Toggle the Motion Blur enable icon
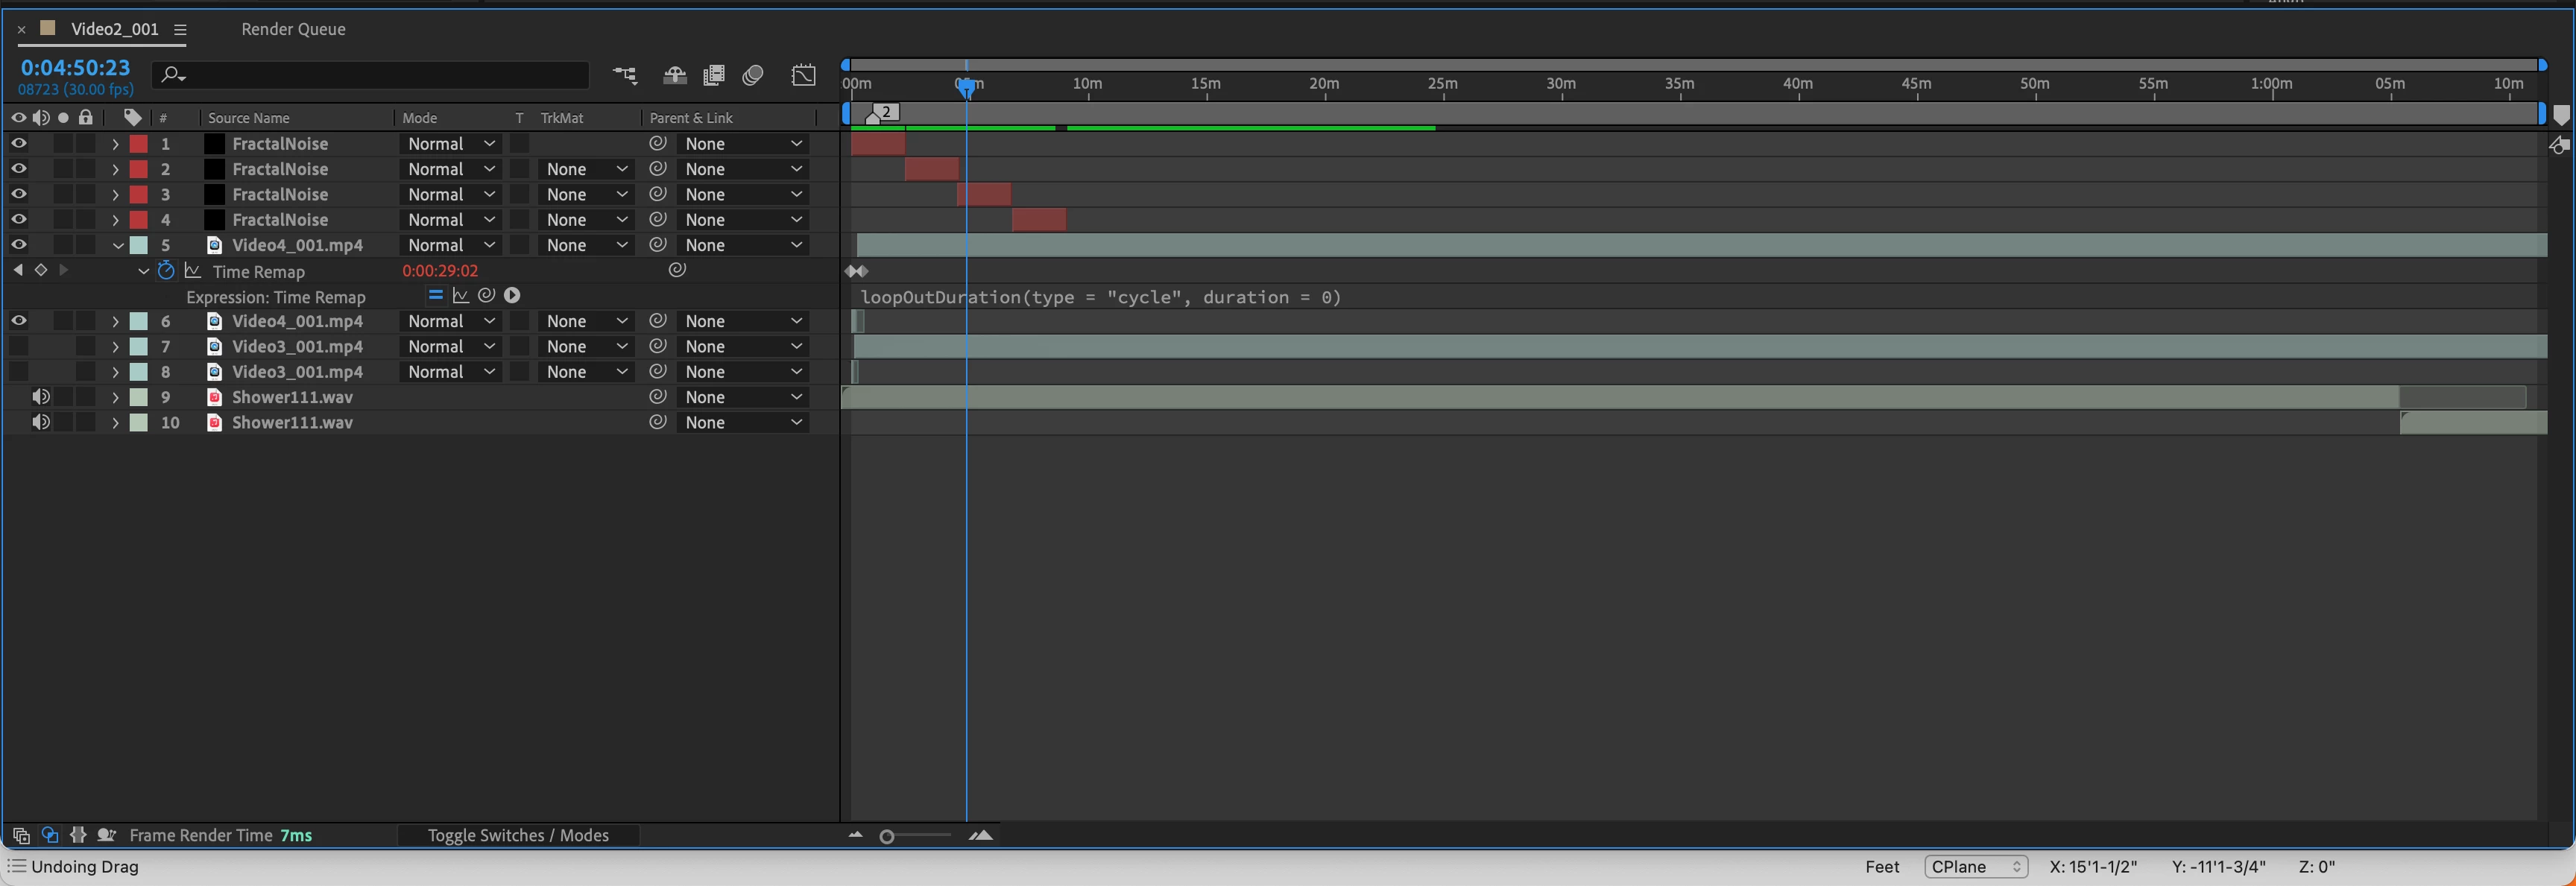 [753, 75]
